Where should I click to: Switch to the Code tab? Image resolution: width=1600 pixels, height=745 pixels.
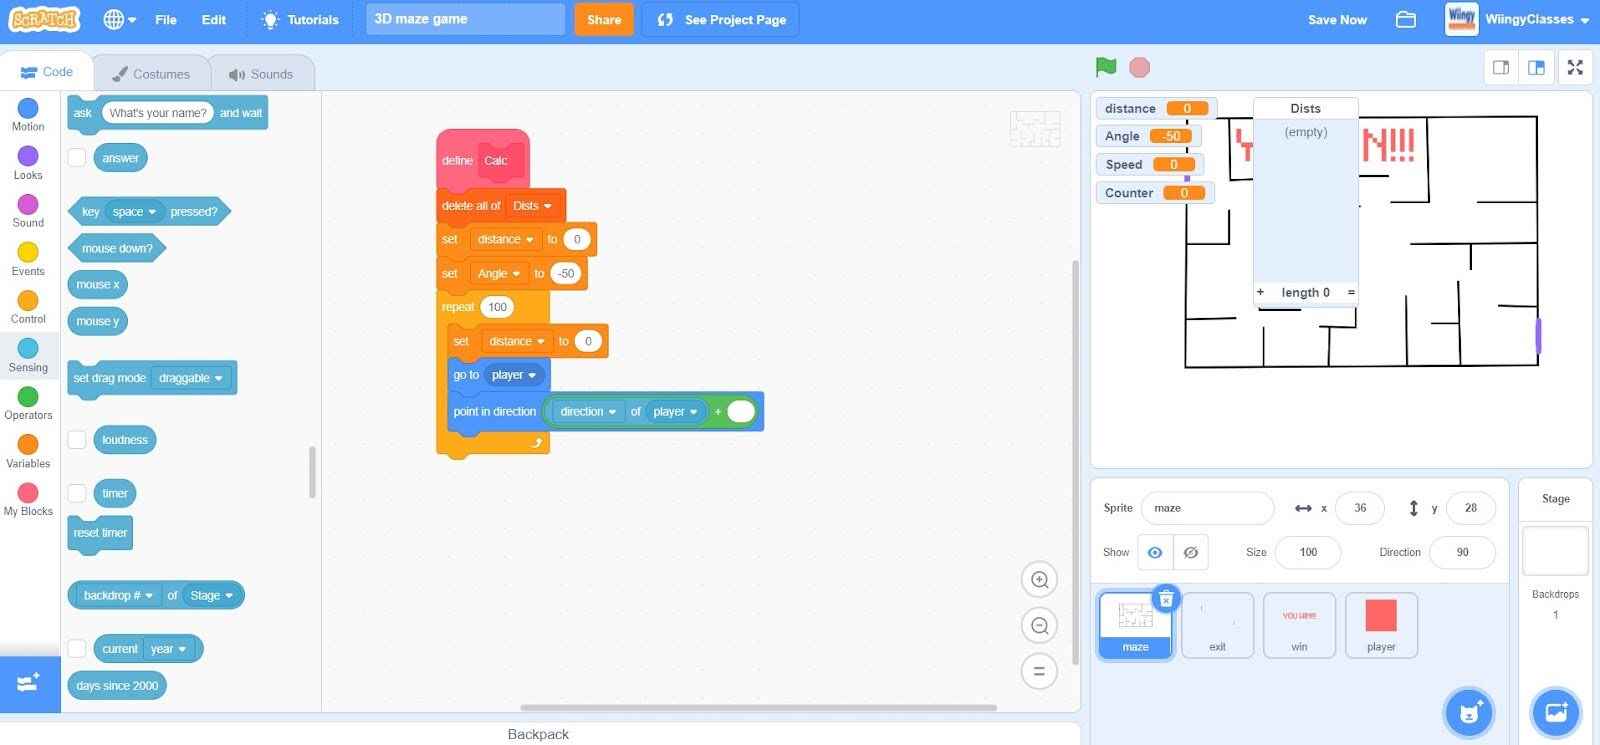pyautogui.click(x=47, y=72)
